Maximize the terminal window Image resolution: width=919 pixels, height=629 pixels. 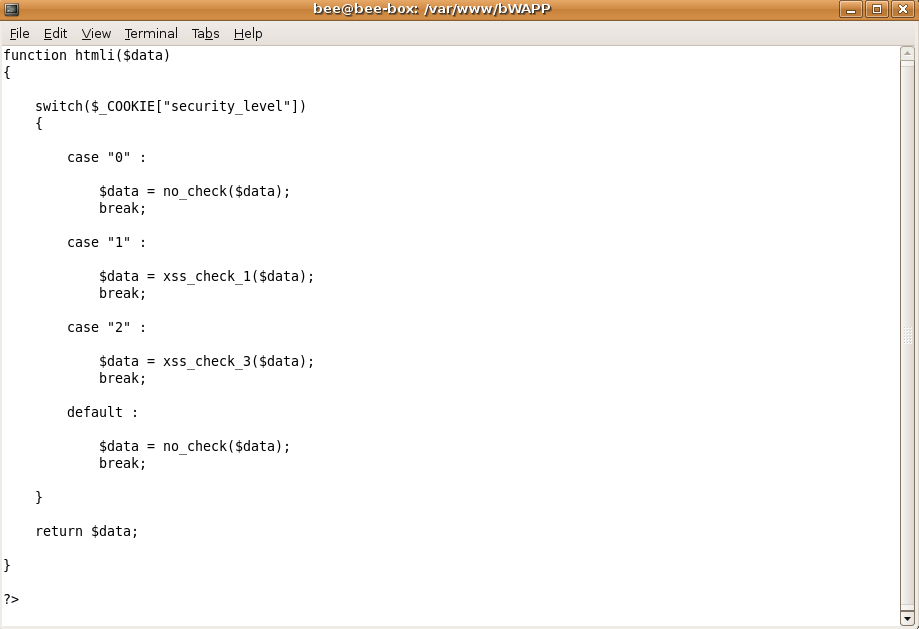877,9
